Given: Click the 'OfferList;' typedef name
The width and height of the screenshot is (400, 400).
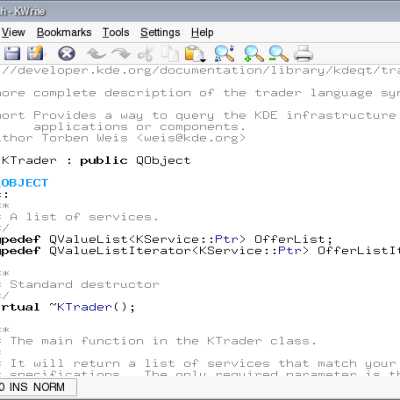Looking at the screenshot, I should coord(293,239).
